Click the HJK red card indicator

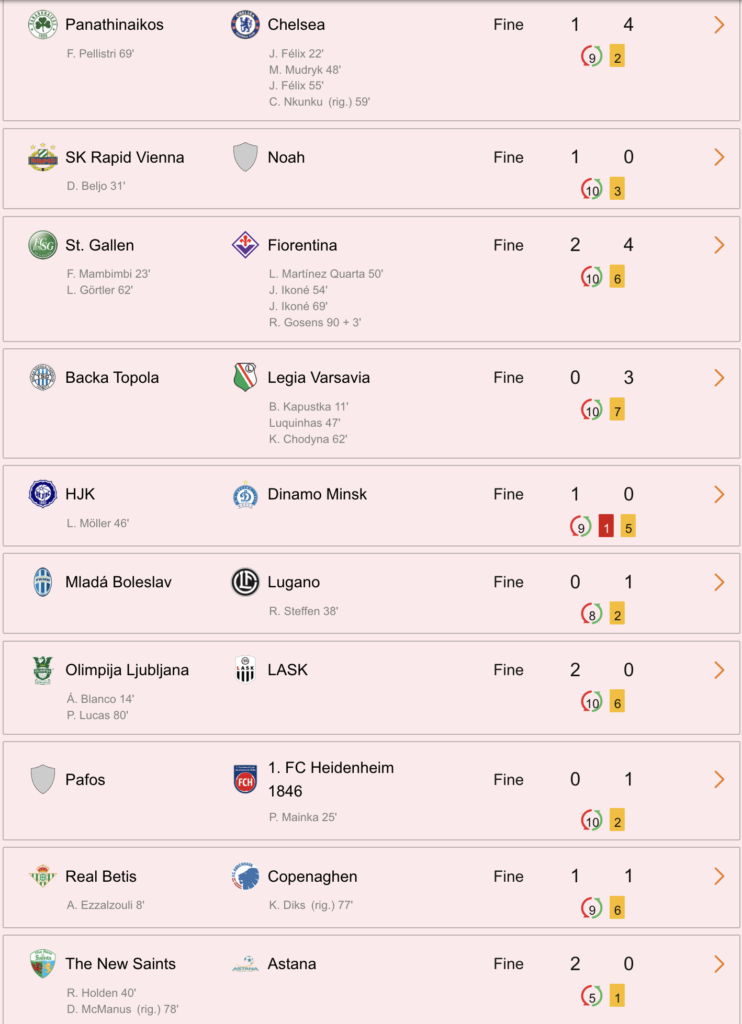coord(606,526)
